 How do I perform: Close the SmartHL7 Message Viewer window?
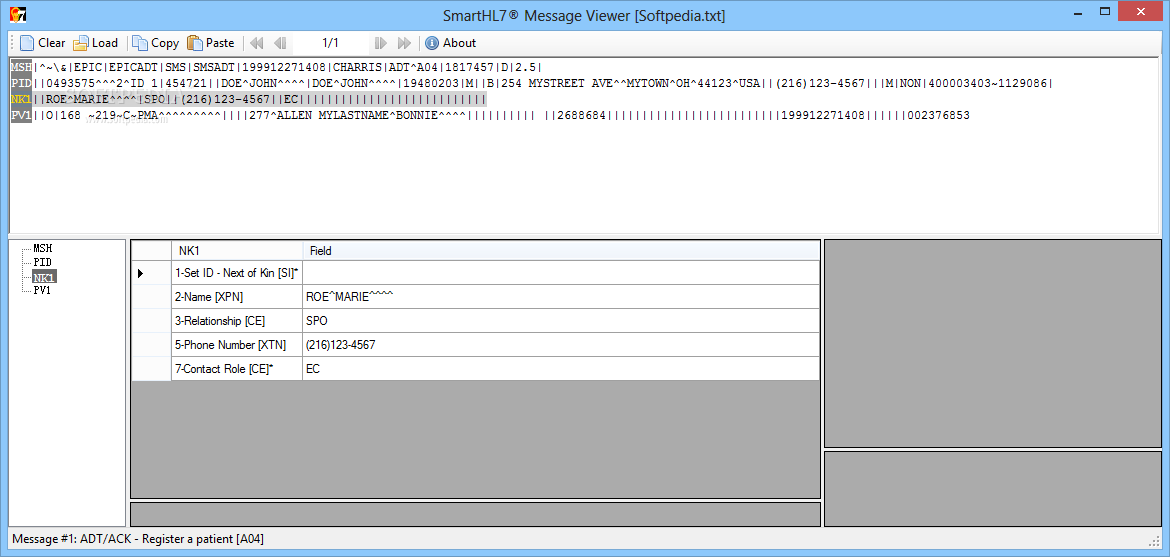coord(1139,11)
